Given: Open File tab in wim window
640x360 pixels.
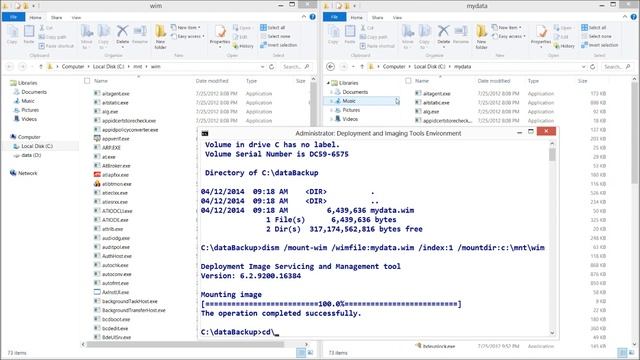Looking at the screenshot, I should pos(13,17).
